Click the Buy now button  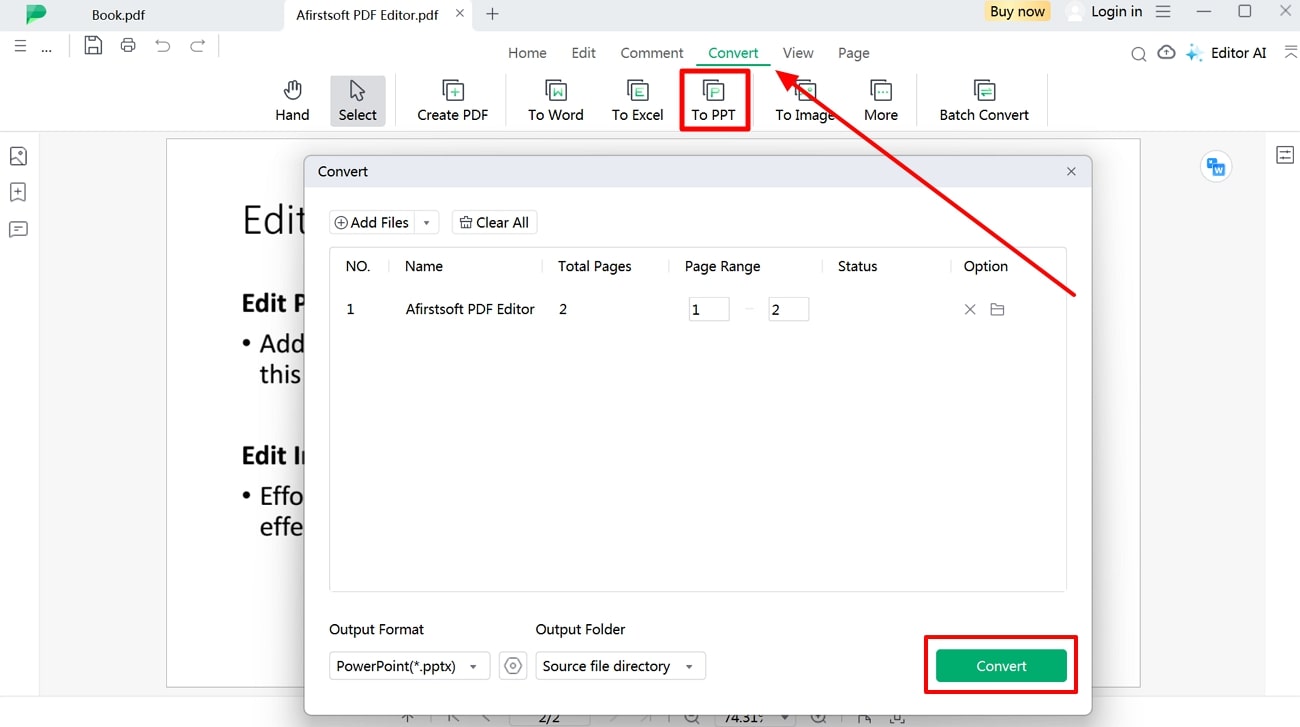pos(1017,12)
